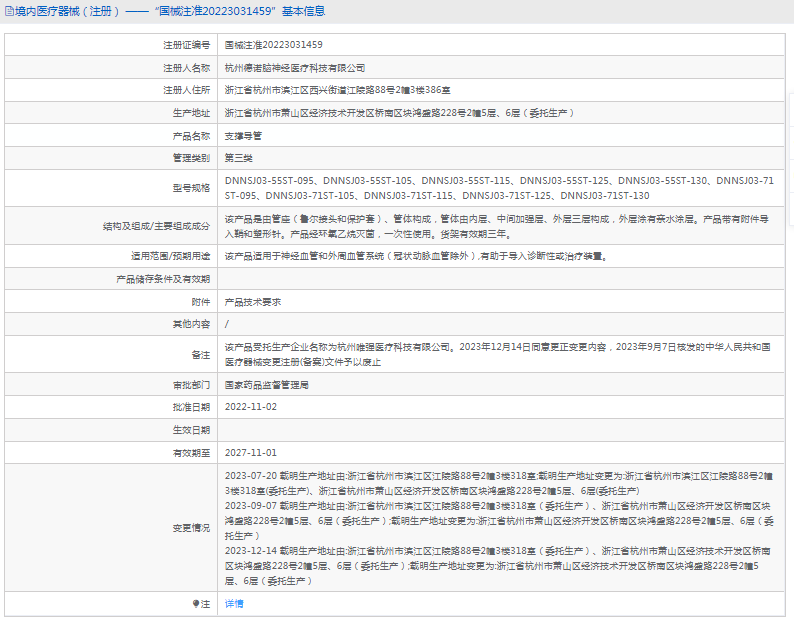Viewport: 794px width, 622px height.
Task: Select approval department 国家药品监督管理局
Action: [x=266, y=385]
